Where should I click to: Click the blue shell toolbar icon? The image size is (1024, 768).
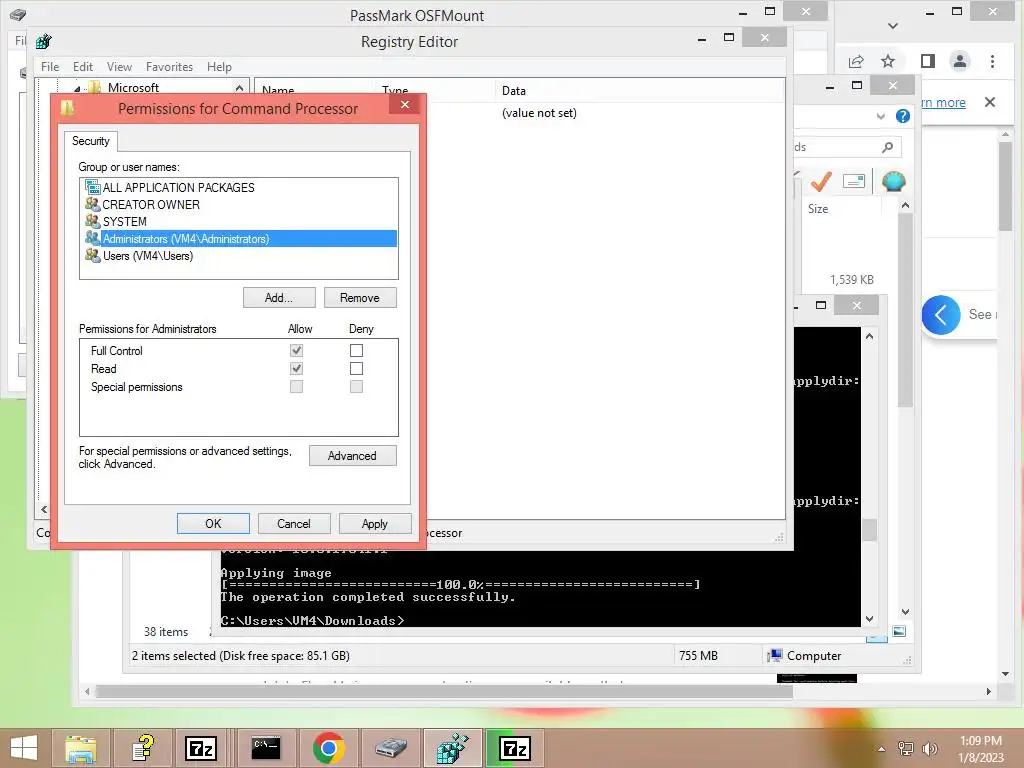tap(893, 182)
